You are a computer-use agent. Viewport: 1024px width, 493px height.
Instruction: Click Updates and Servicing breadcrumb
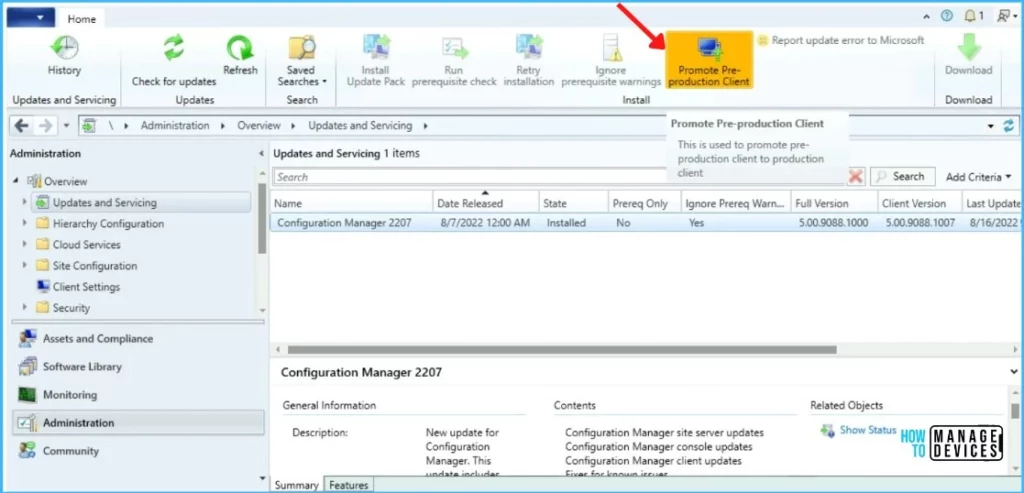pos(360,125)
